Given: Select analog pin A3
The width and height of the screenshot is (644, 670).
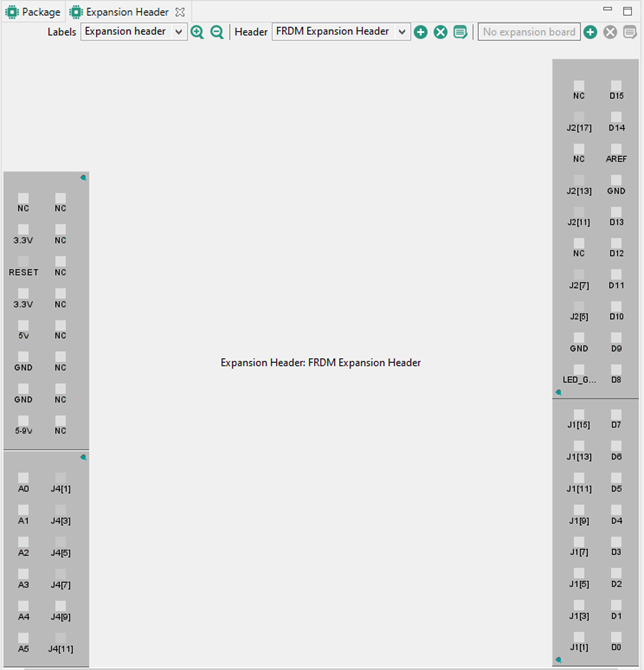Looking at the screenshot, I should tap(24, 574).
